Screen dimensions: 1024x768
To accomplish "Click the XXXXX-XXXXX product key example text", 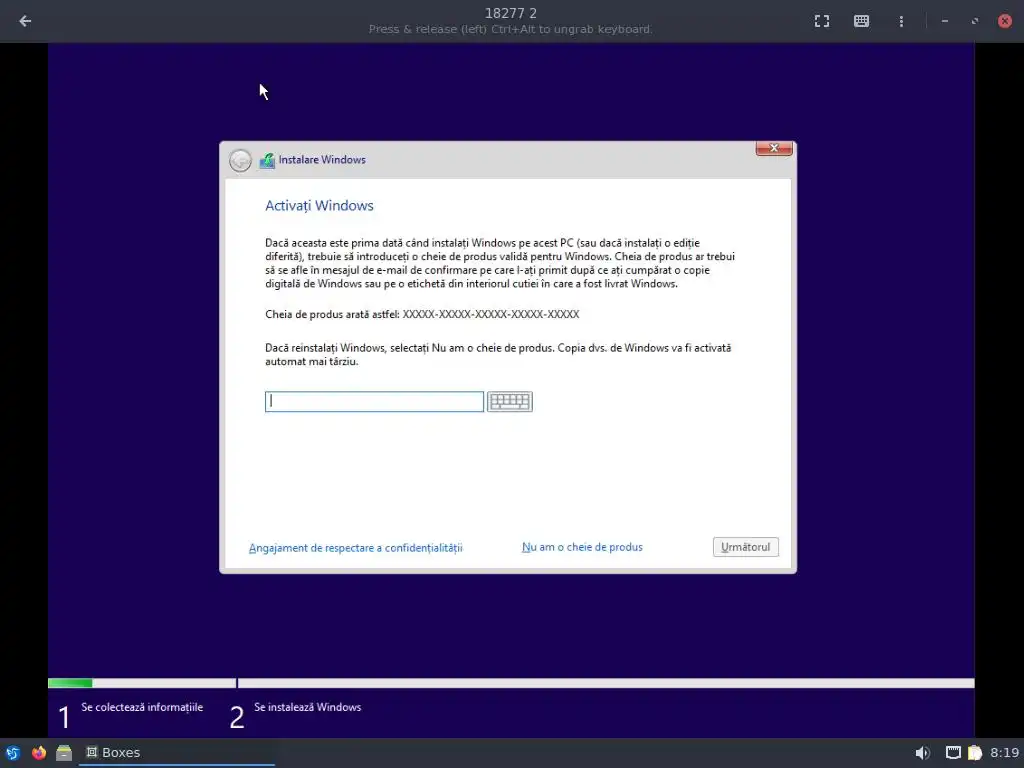I will (x=490, y=314).
